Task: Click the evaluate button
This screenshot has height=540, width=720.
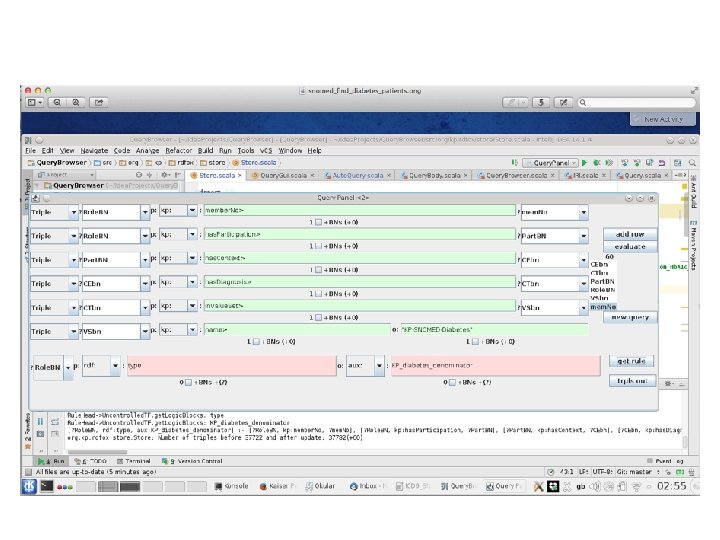Action: (x=630, y=247)
